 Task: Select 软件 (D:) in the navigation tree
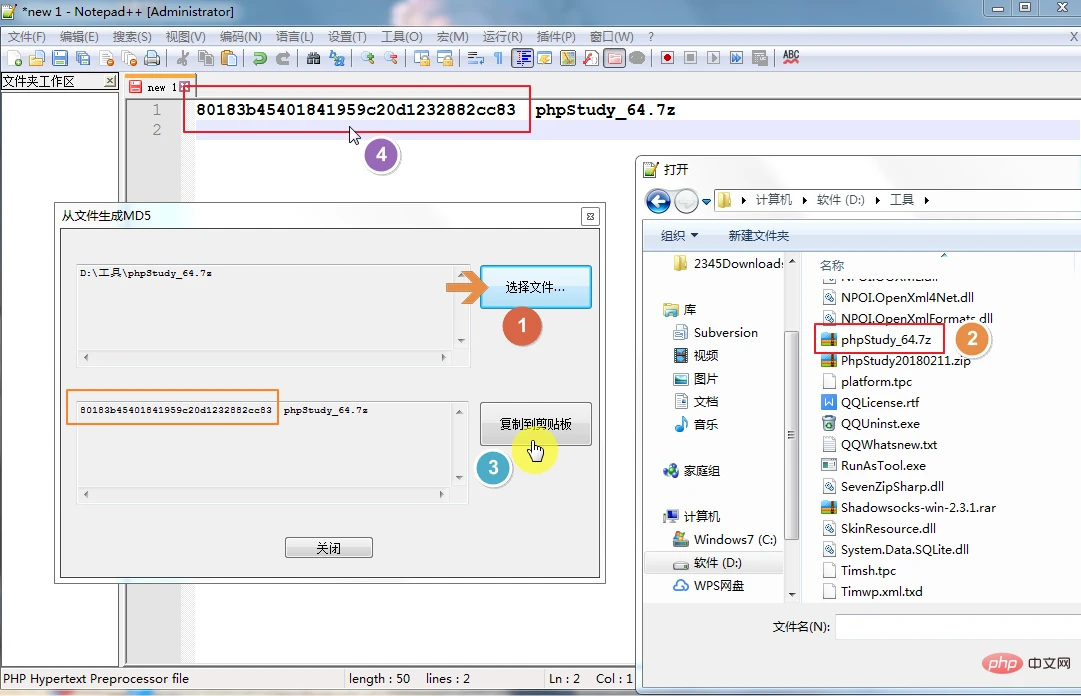(717, 563)
